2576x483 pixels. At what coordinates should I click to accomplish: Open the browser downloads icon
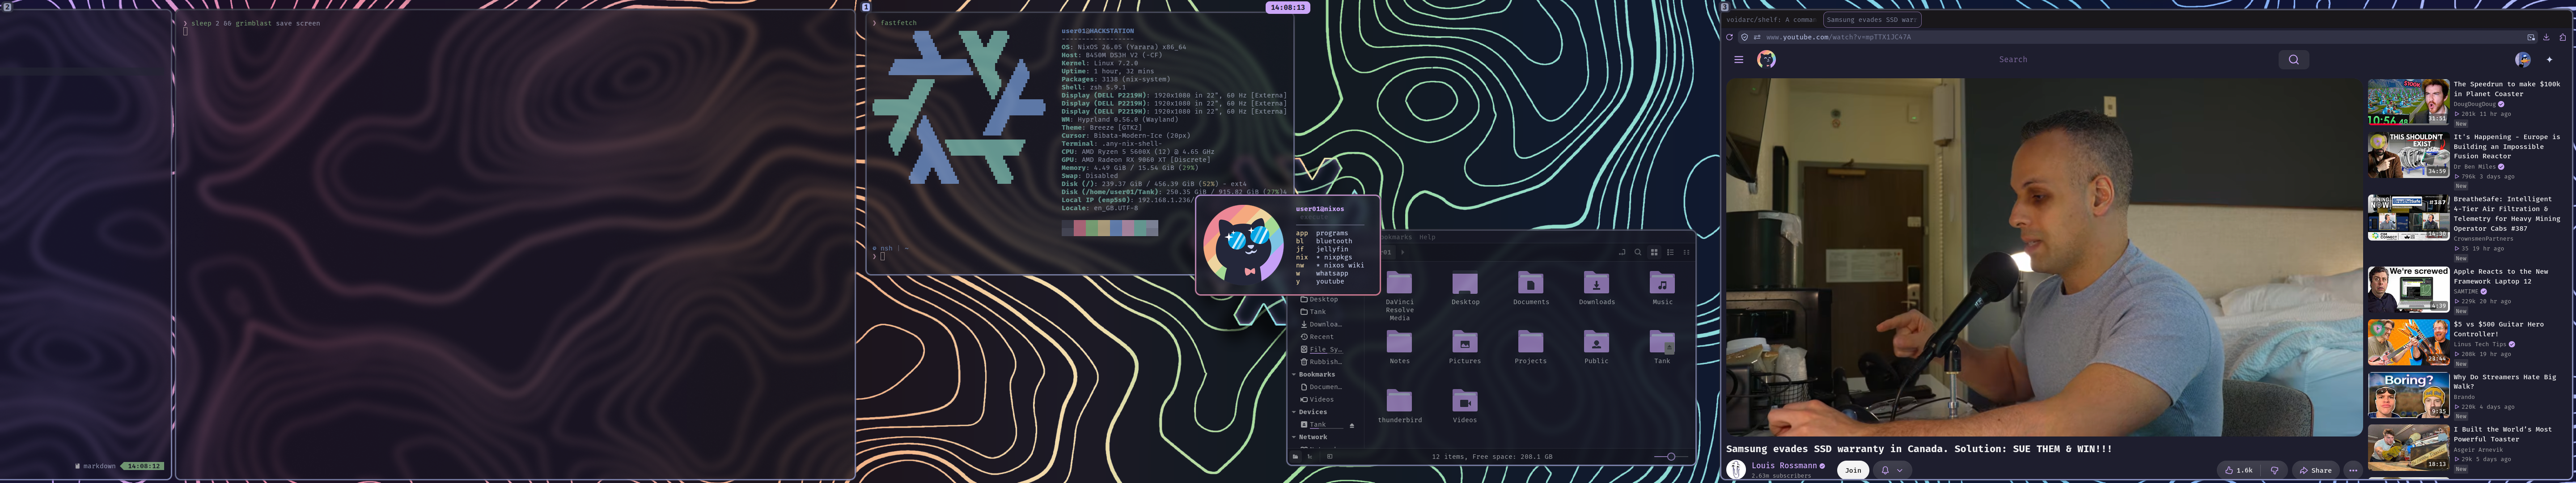click(x=2546, y=37)
